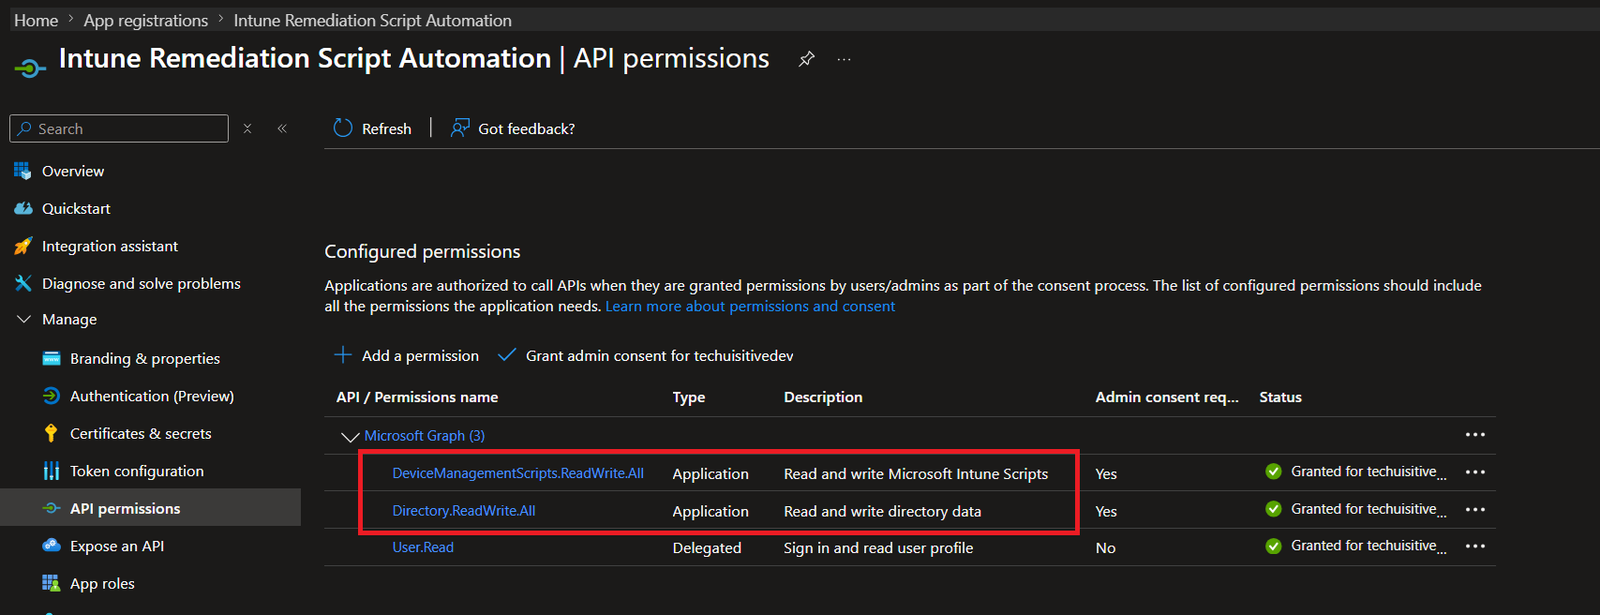Viewport: 1600px width, 615px height.
Task: Open Learn more about permissions and consent link
Action: (750, 306)
